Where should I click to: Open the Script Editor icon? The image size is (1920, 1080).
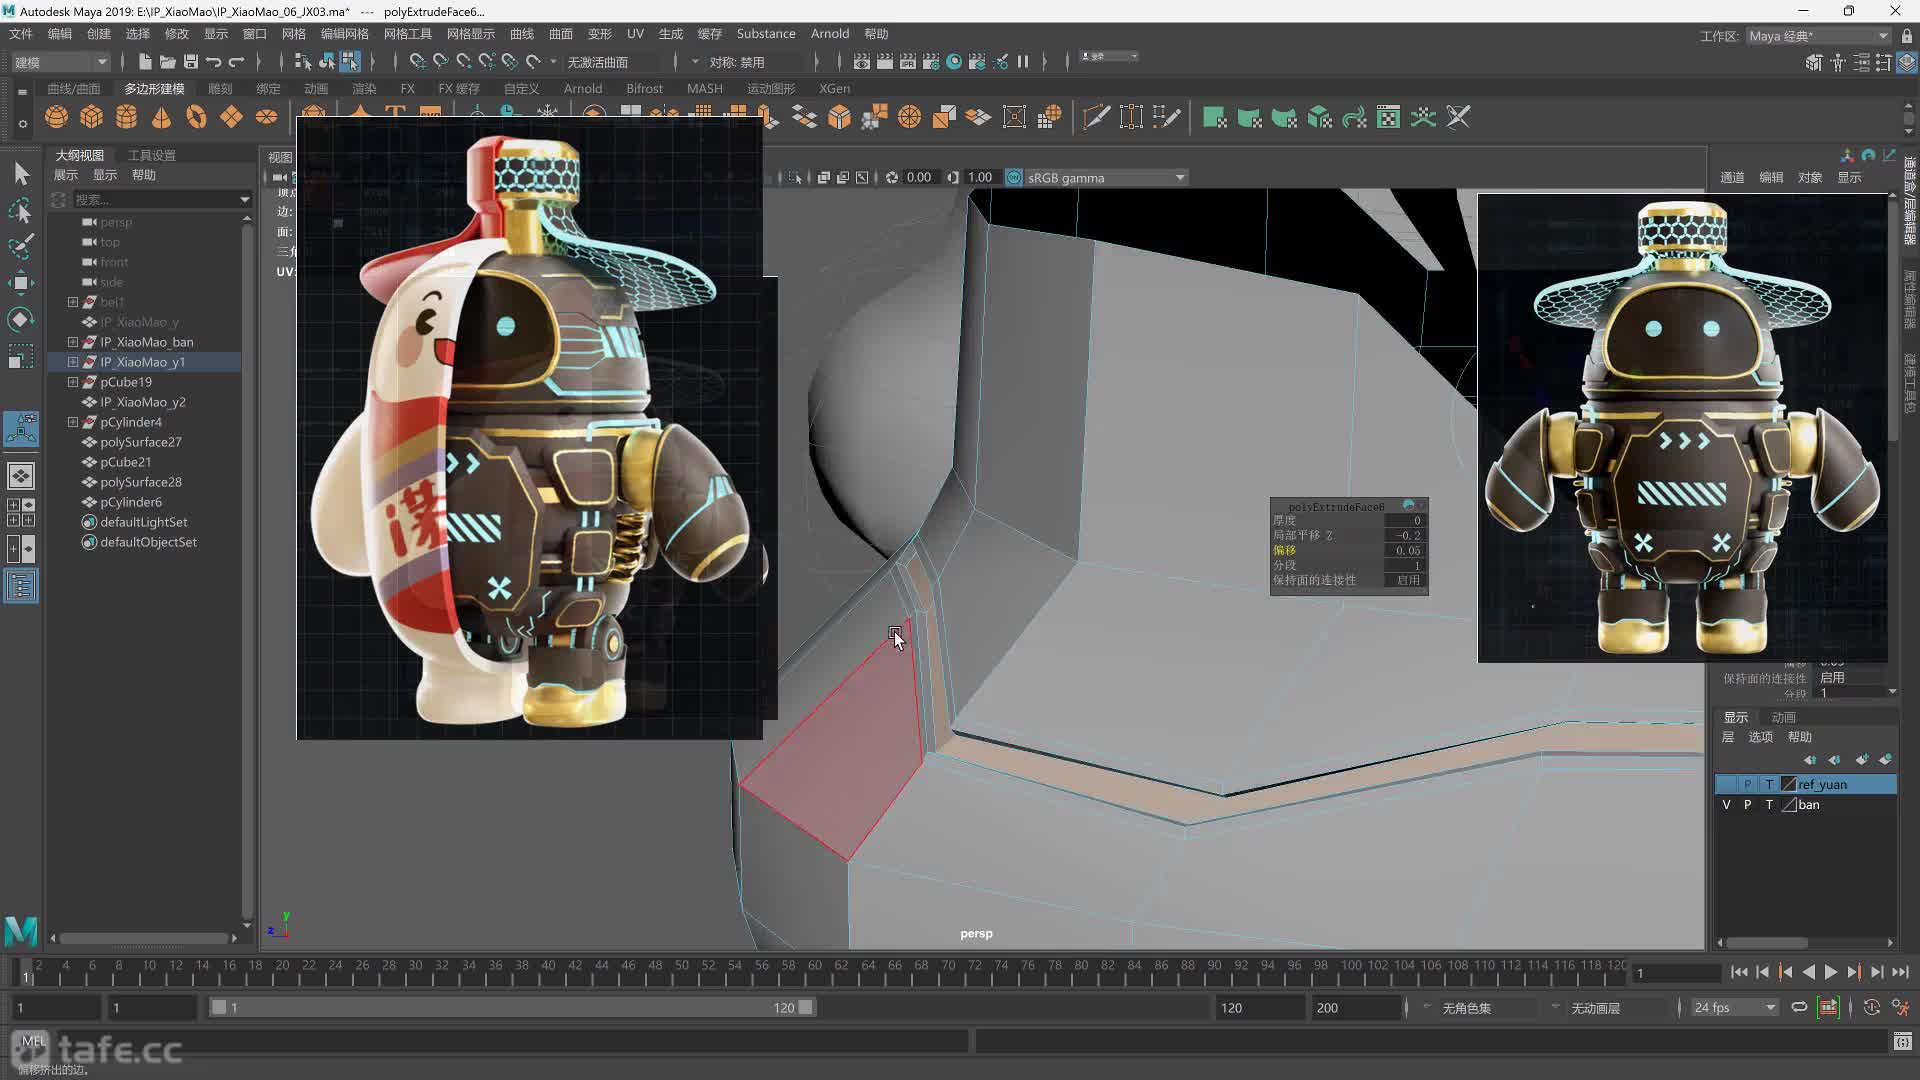click(1902, 1042)
